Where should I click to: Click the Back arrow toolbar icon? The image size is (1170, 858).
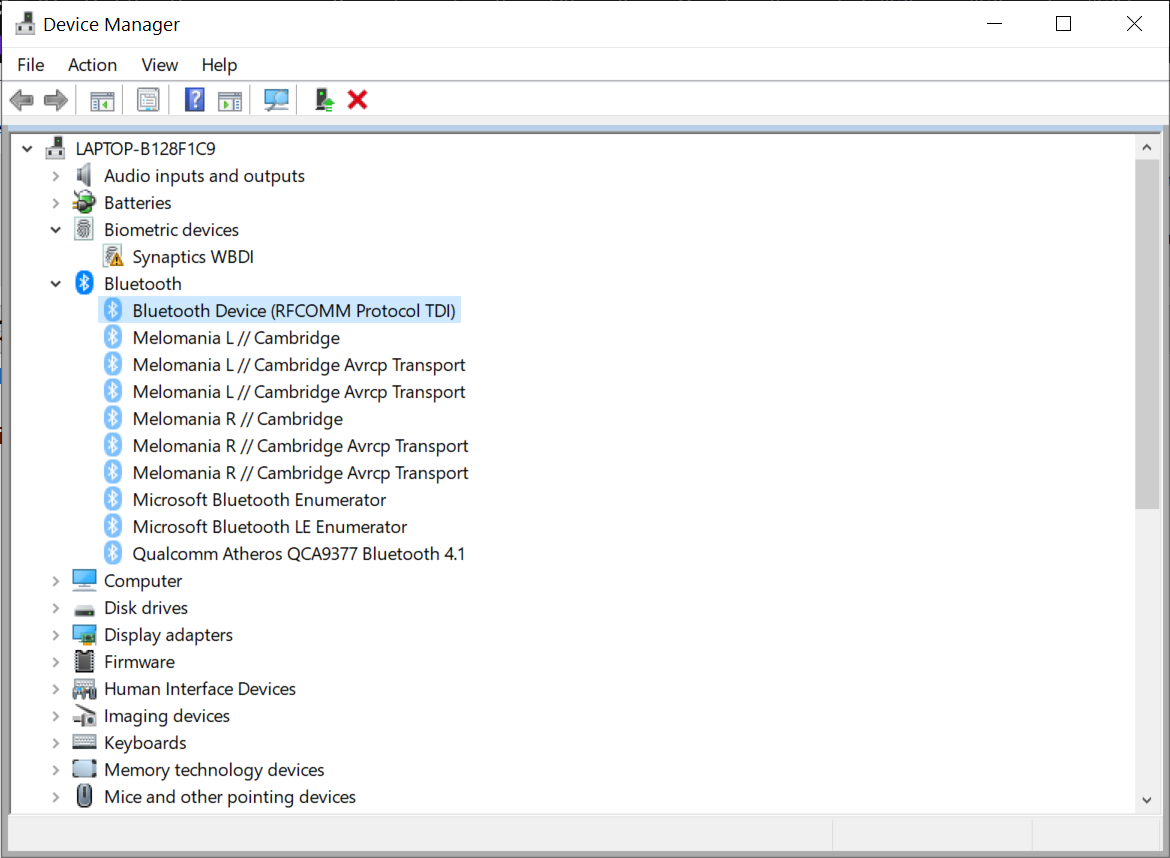[22, 100]
